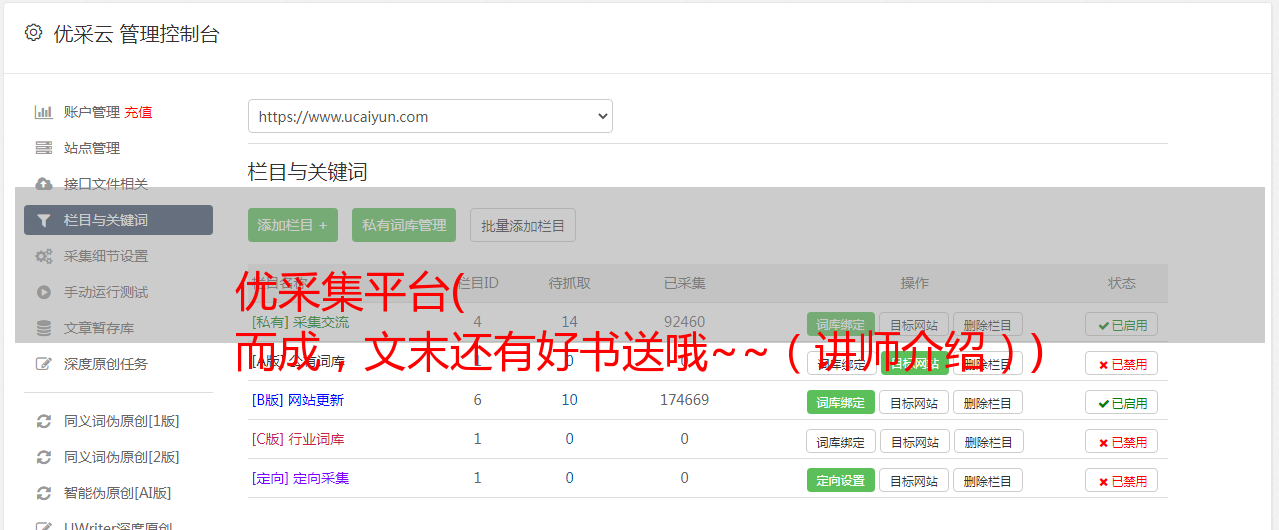The image size is (1279, 530).
Task: Click the [B版] 网站更新 column name
Action: [x=298, y=400]
